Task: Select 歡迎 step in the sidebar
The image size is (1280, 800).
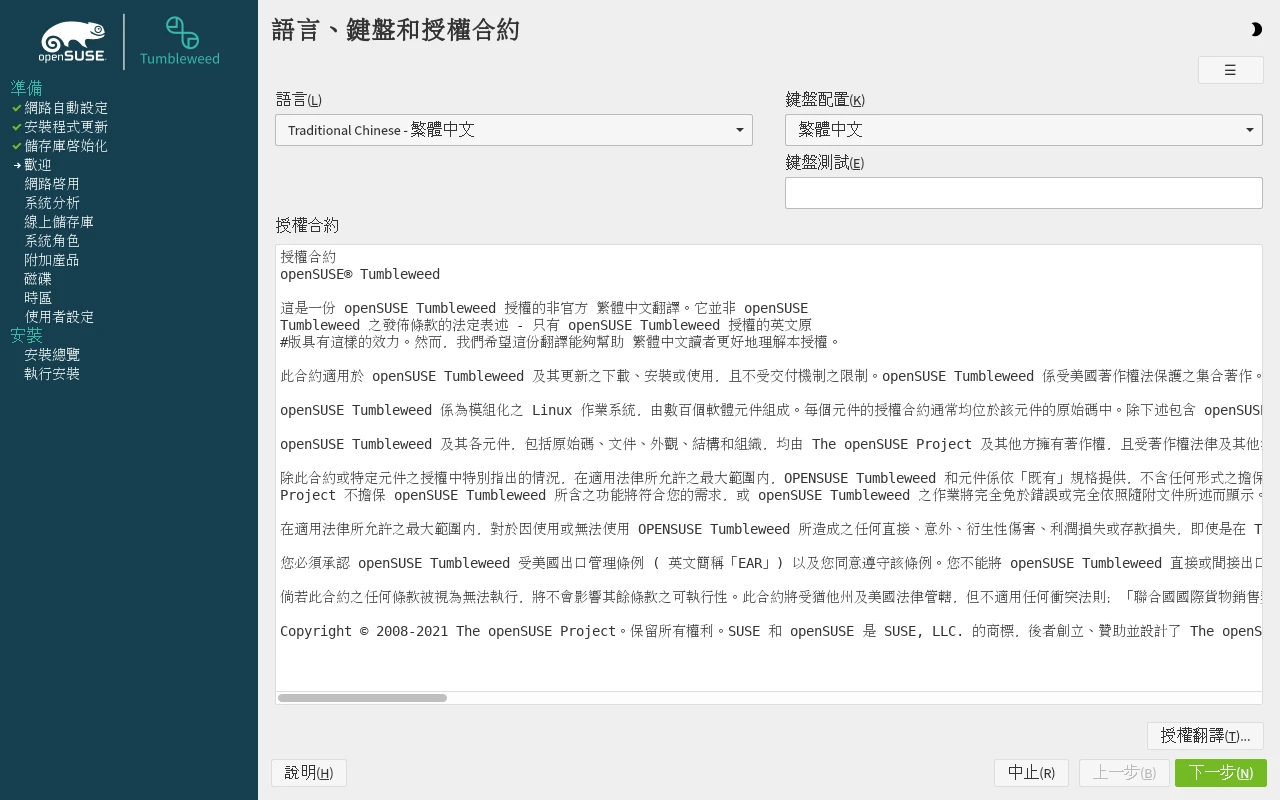Action: 38,165
